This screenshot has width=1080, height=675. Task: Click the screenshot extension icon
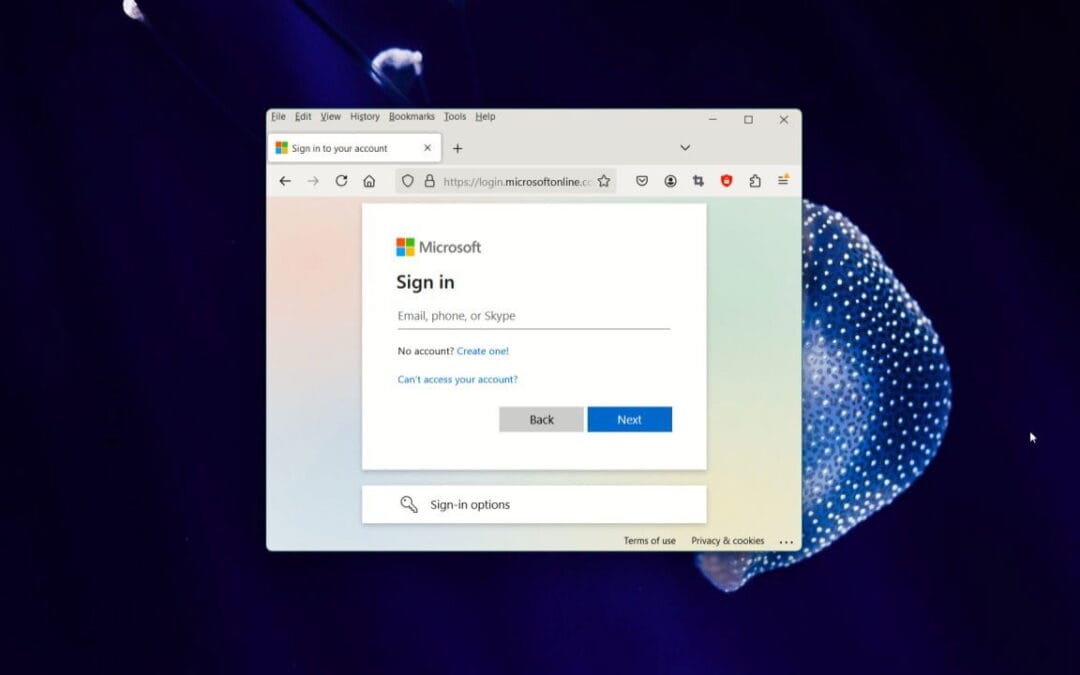tap(697, 180)
